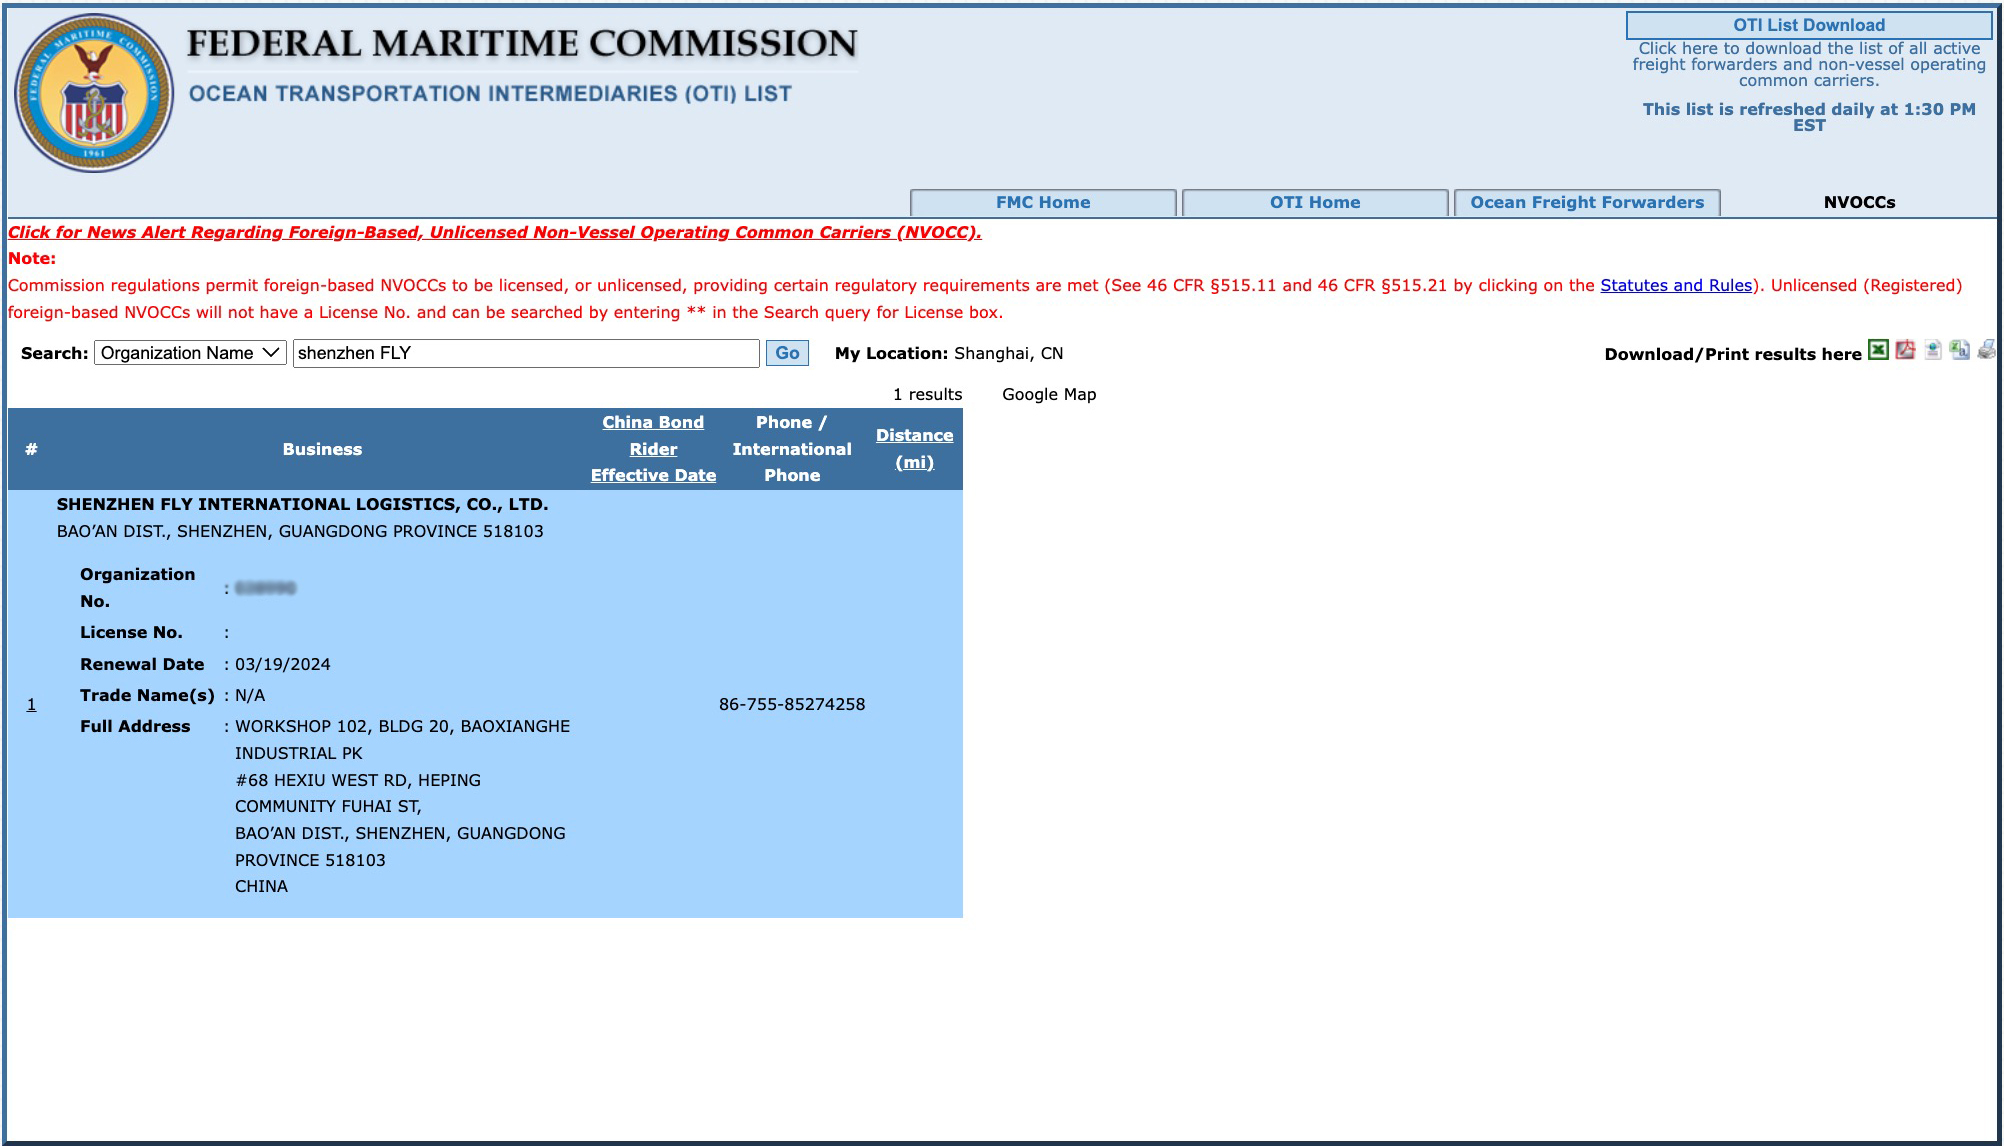Select the NVOCCs tab
The width and height of the screenshot is (2004, 1146).
pyautogui.click(x=1858, y=203)
